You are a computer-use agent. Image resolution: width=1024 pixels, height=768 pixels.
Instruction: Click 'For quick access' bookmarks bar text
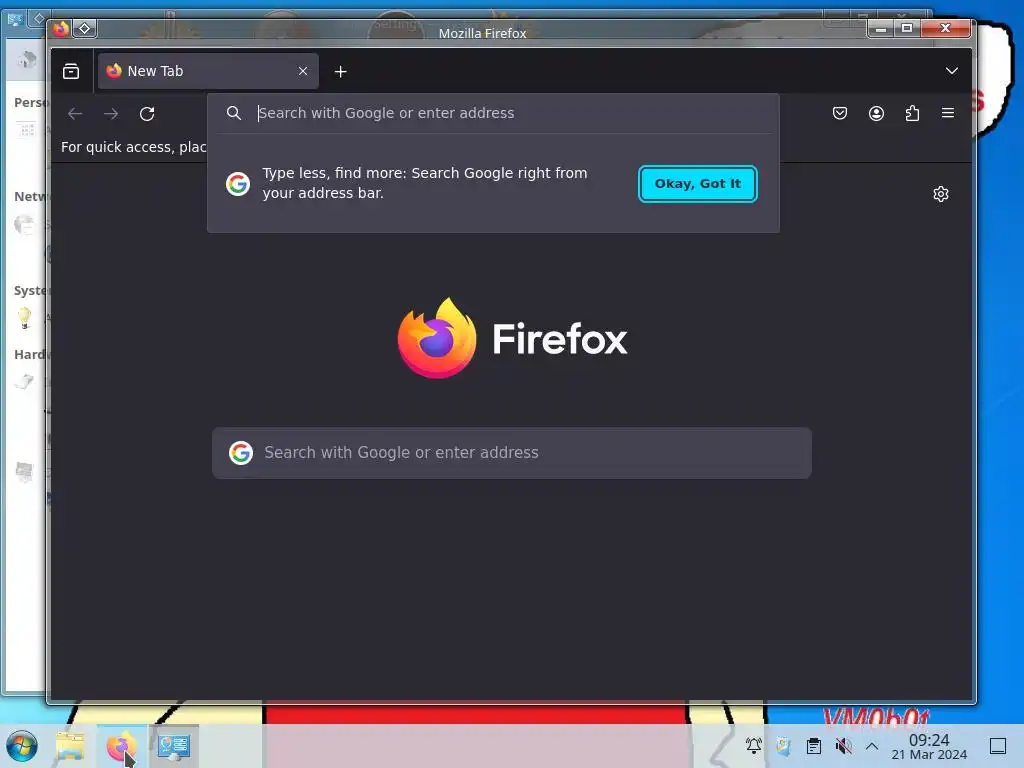click(x=133, y=147)
